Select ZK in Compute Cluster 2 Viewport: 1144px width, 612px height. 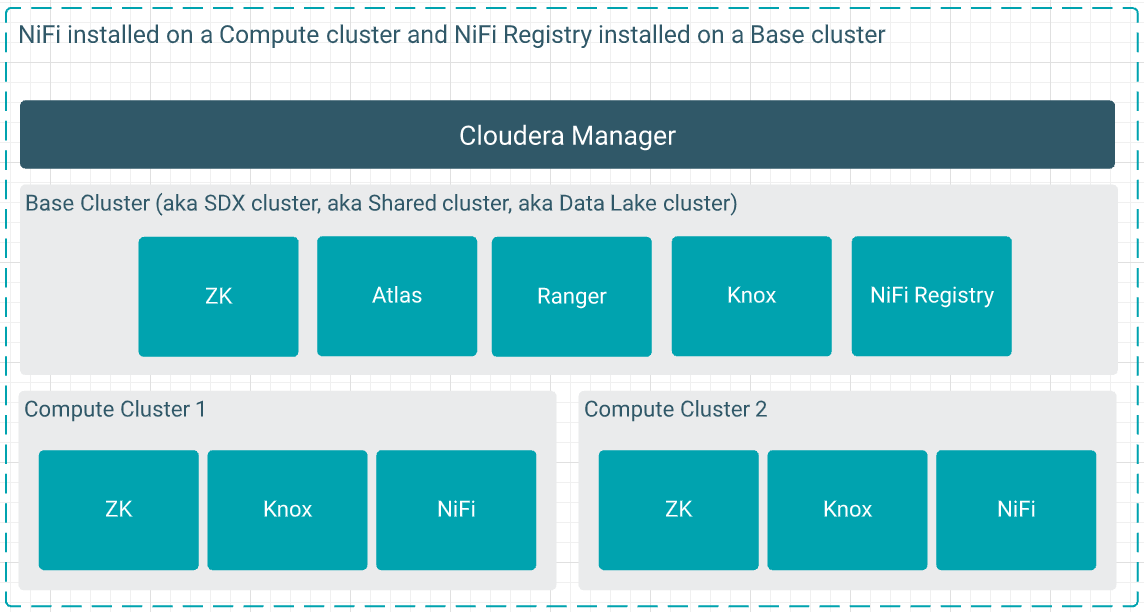point(678,509)
